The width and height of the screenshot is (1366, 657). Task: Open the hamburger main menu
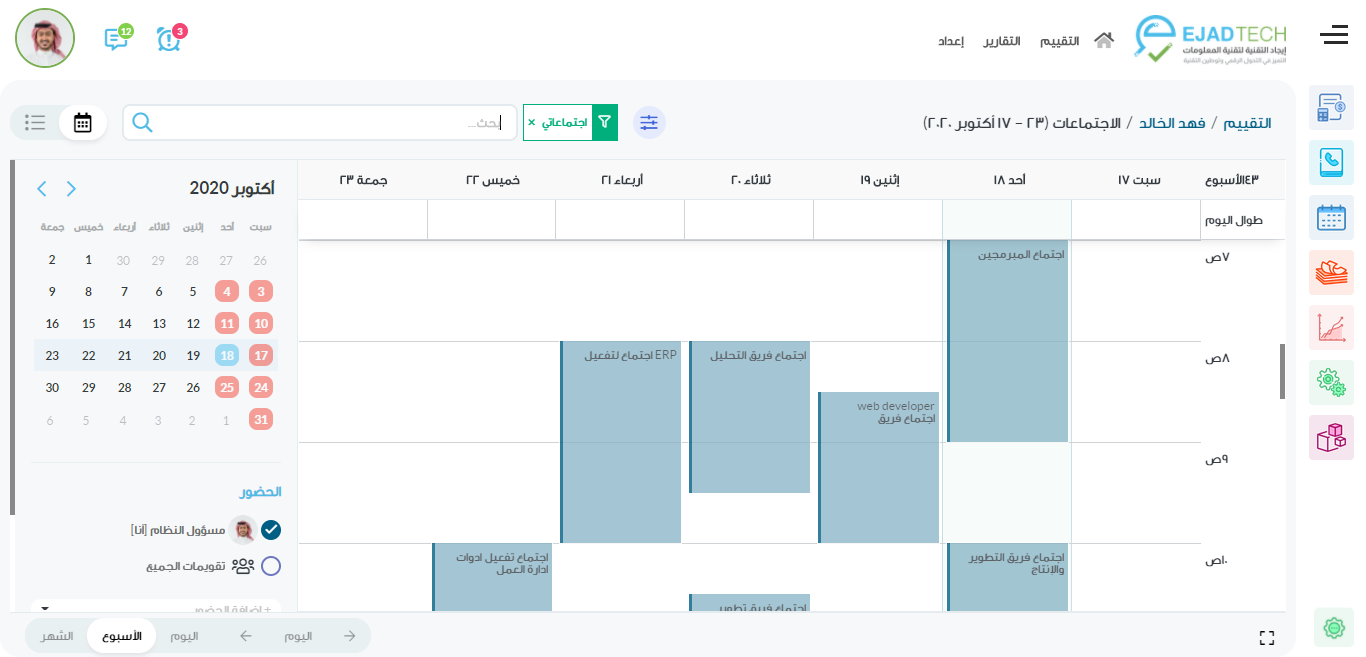[x=1333, y=36]
